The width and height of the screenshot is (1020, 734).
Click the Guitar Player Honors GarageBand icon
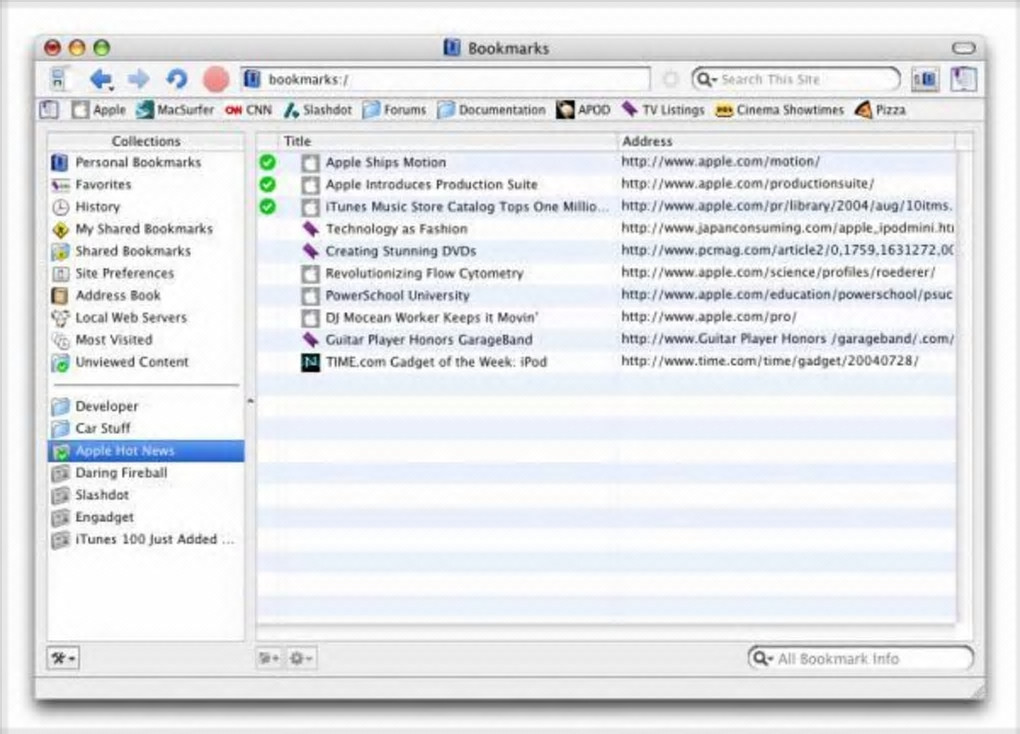tap(310, 340)
